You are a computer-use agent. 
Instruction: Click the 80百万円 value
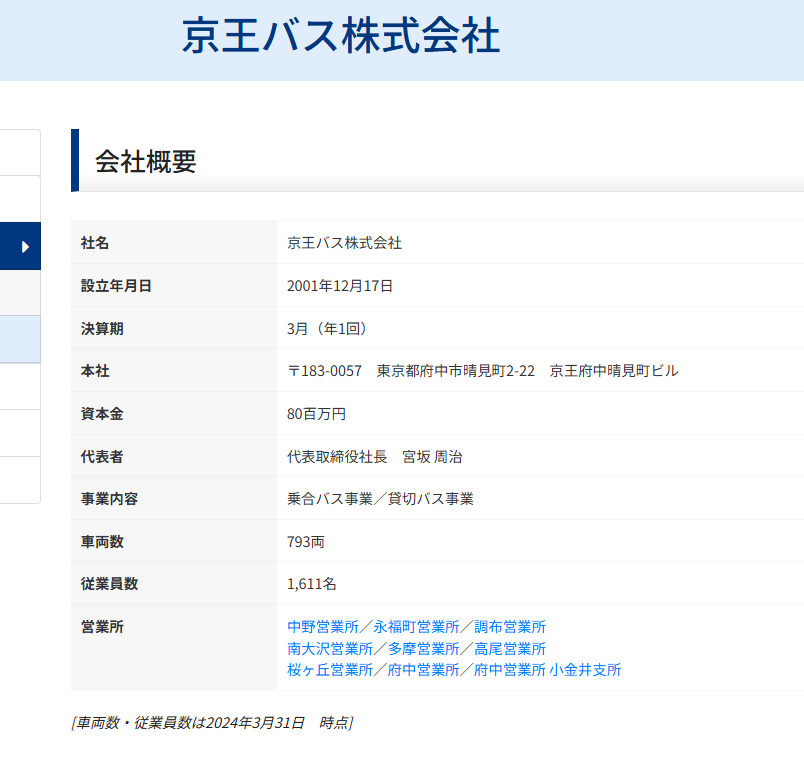[316, 413]
